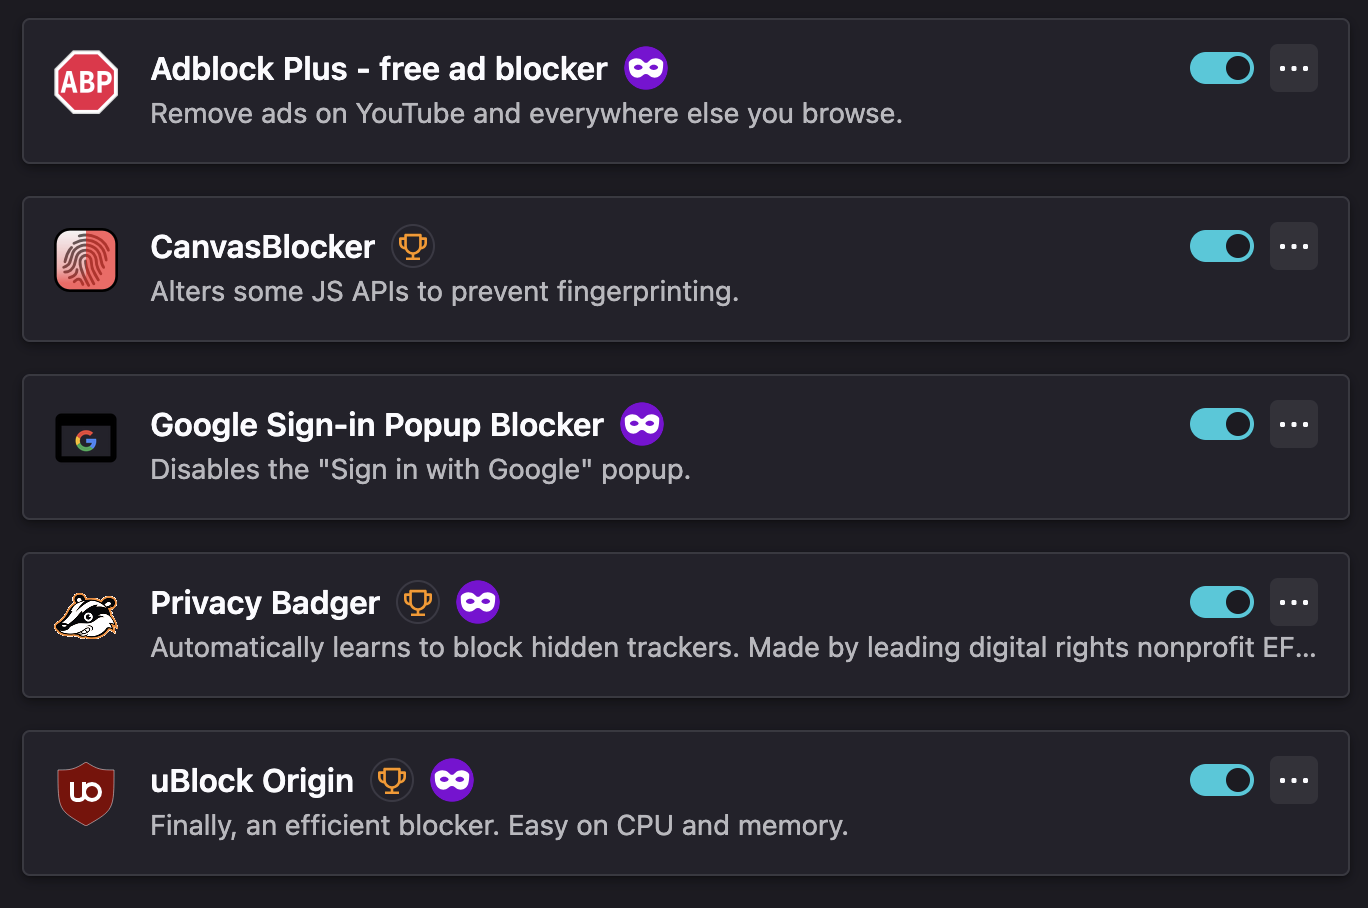Click the private-browsing mask badge on uBlock Origin
Image resolution: width=1368 pixels, height=908 pixels.
tap(452, 779)
